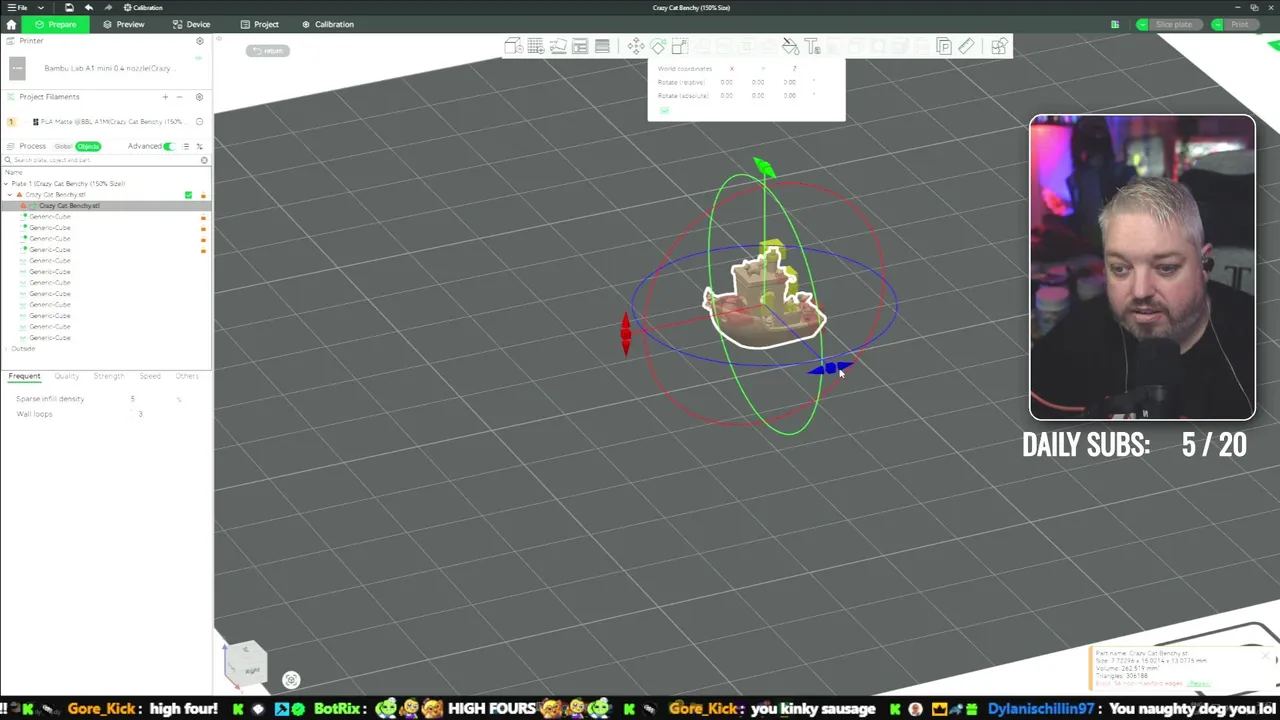Open the Frequent settings tab

click(24, 376)
